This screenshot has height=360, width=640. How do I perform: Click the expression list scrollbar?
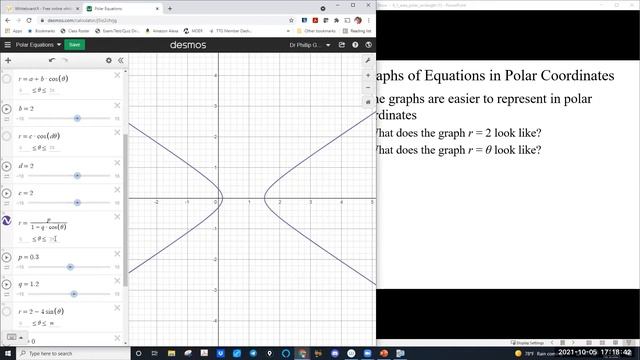[125, 210]
